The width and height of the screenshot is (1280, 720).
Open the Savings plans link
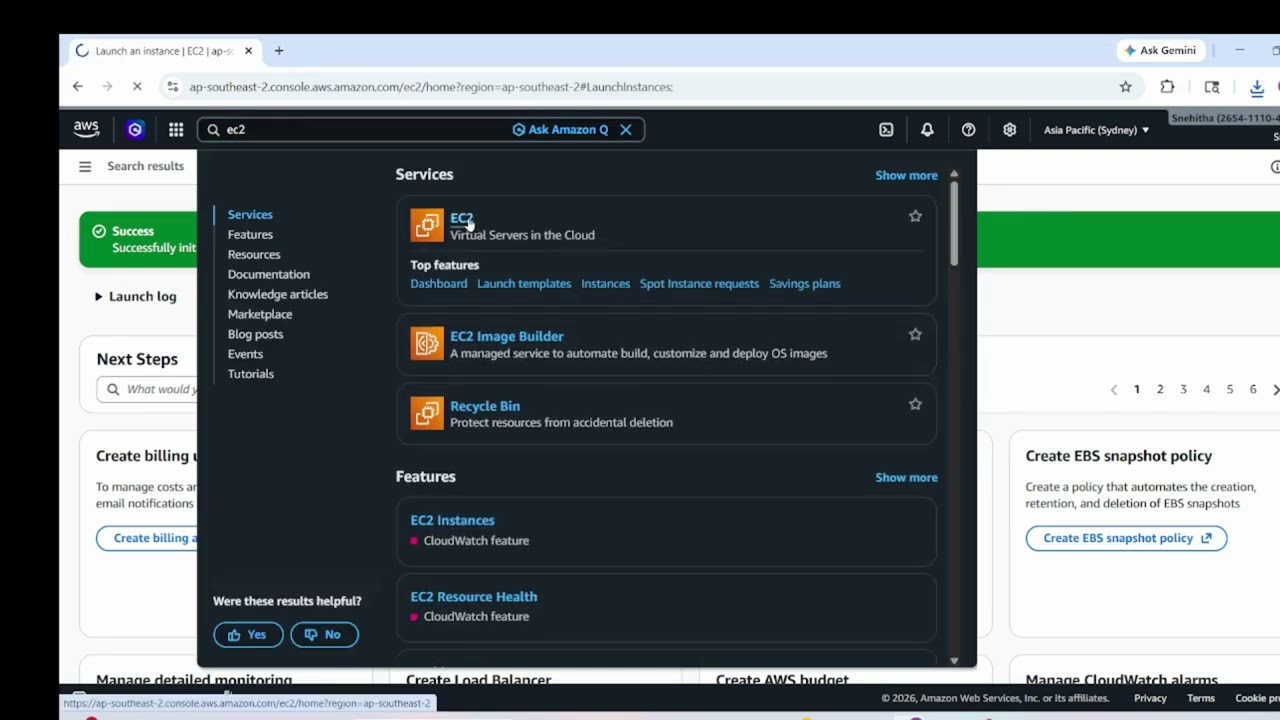point(804,283)
